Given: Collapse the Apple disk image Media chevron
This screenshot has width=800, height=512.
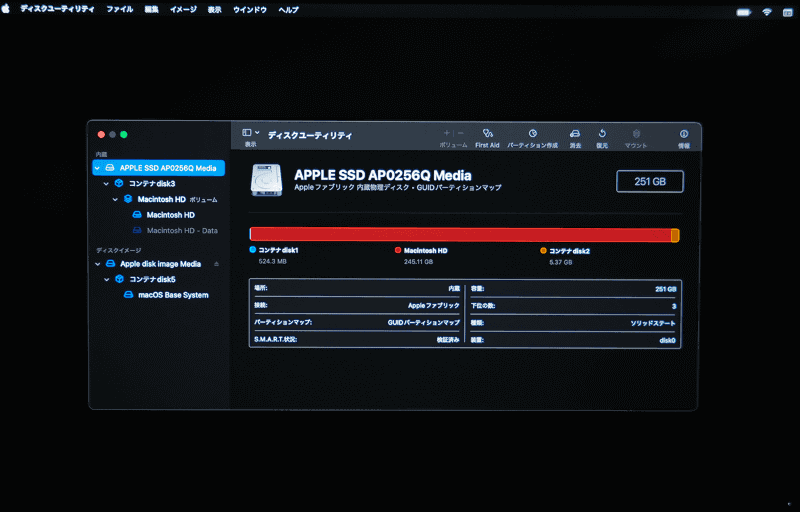Looking at the screenshot, I should (97, 264).
